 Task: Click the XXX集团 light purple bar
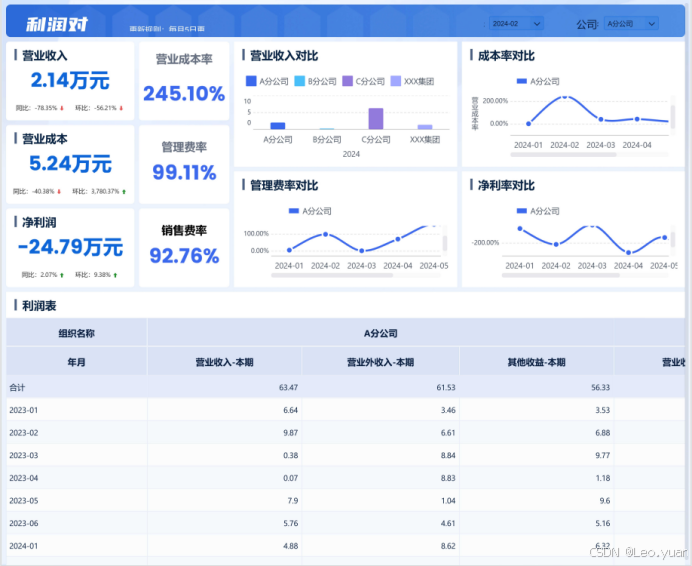[x=425, y=127]
